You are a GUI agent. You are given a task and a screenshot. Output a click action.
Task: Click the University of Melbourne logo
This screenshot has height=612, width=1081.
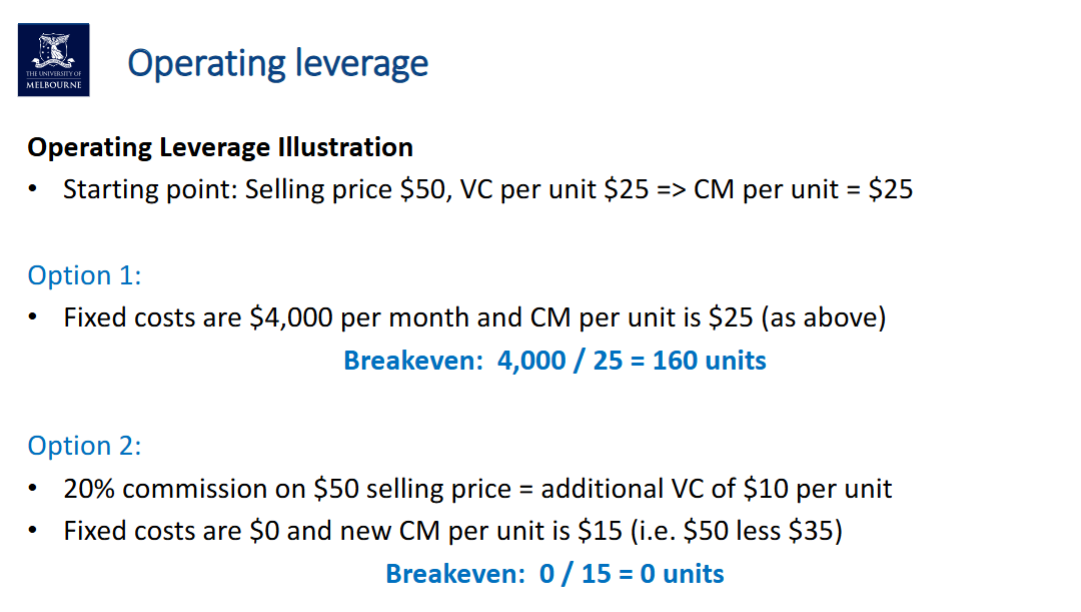(x=53, y=60)
